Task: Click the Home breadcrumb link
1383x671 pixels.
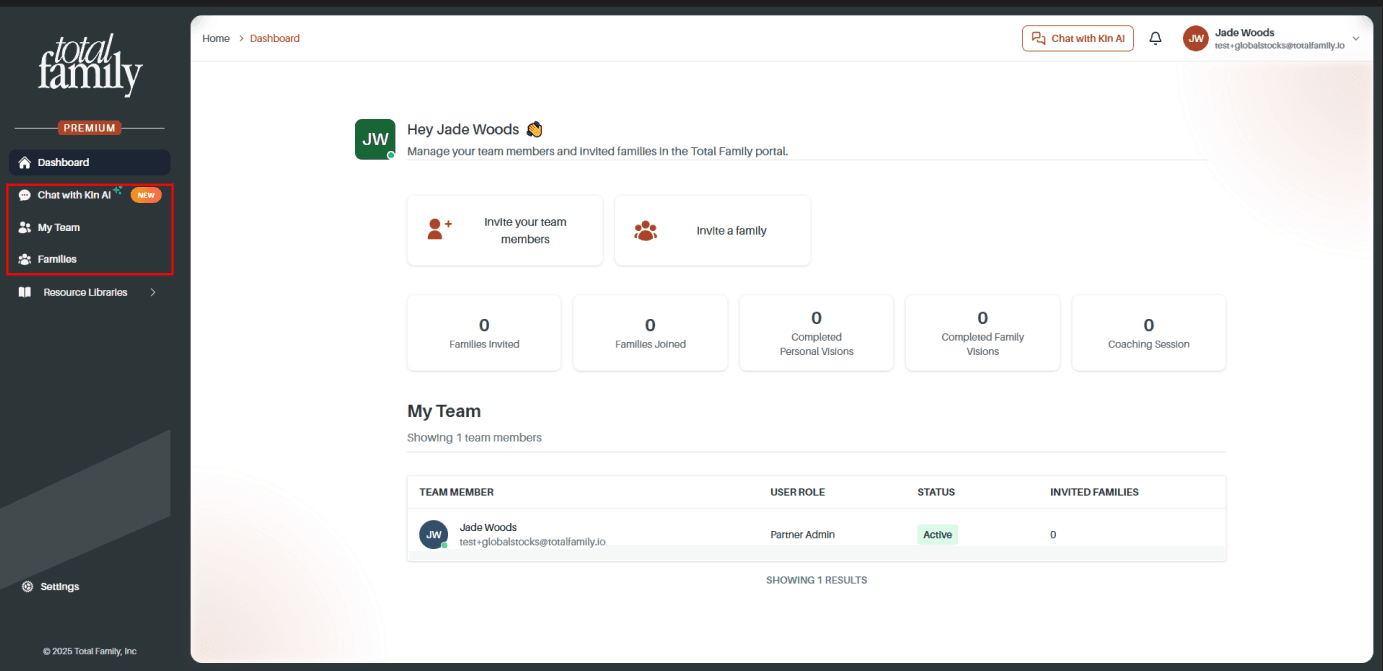Action: pyautogui.click(x=216, y=38)
